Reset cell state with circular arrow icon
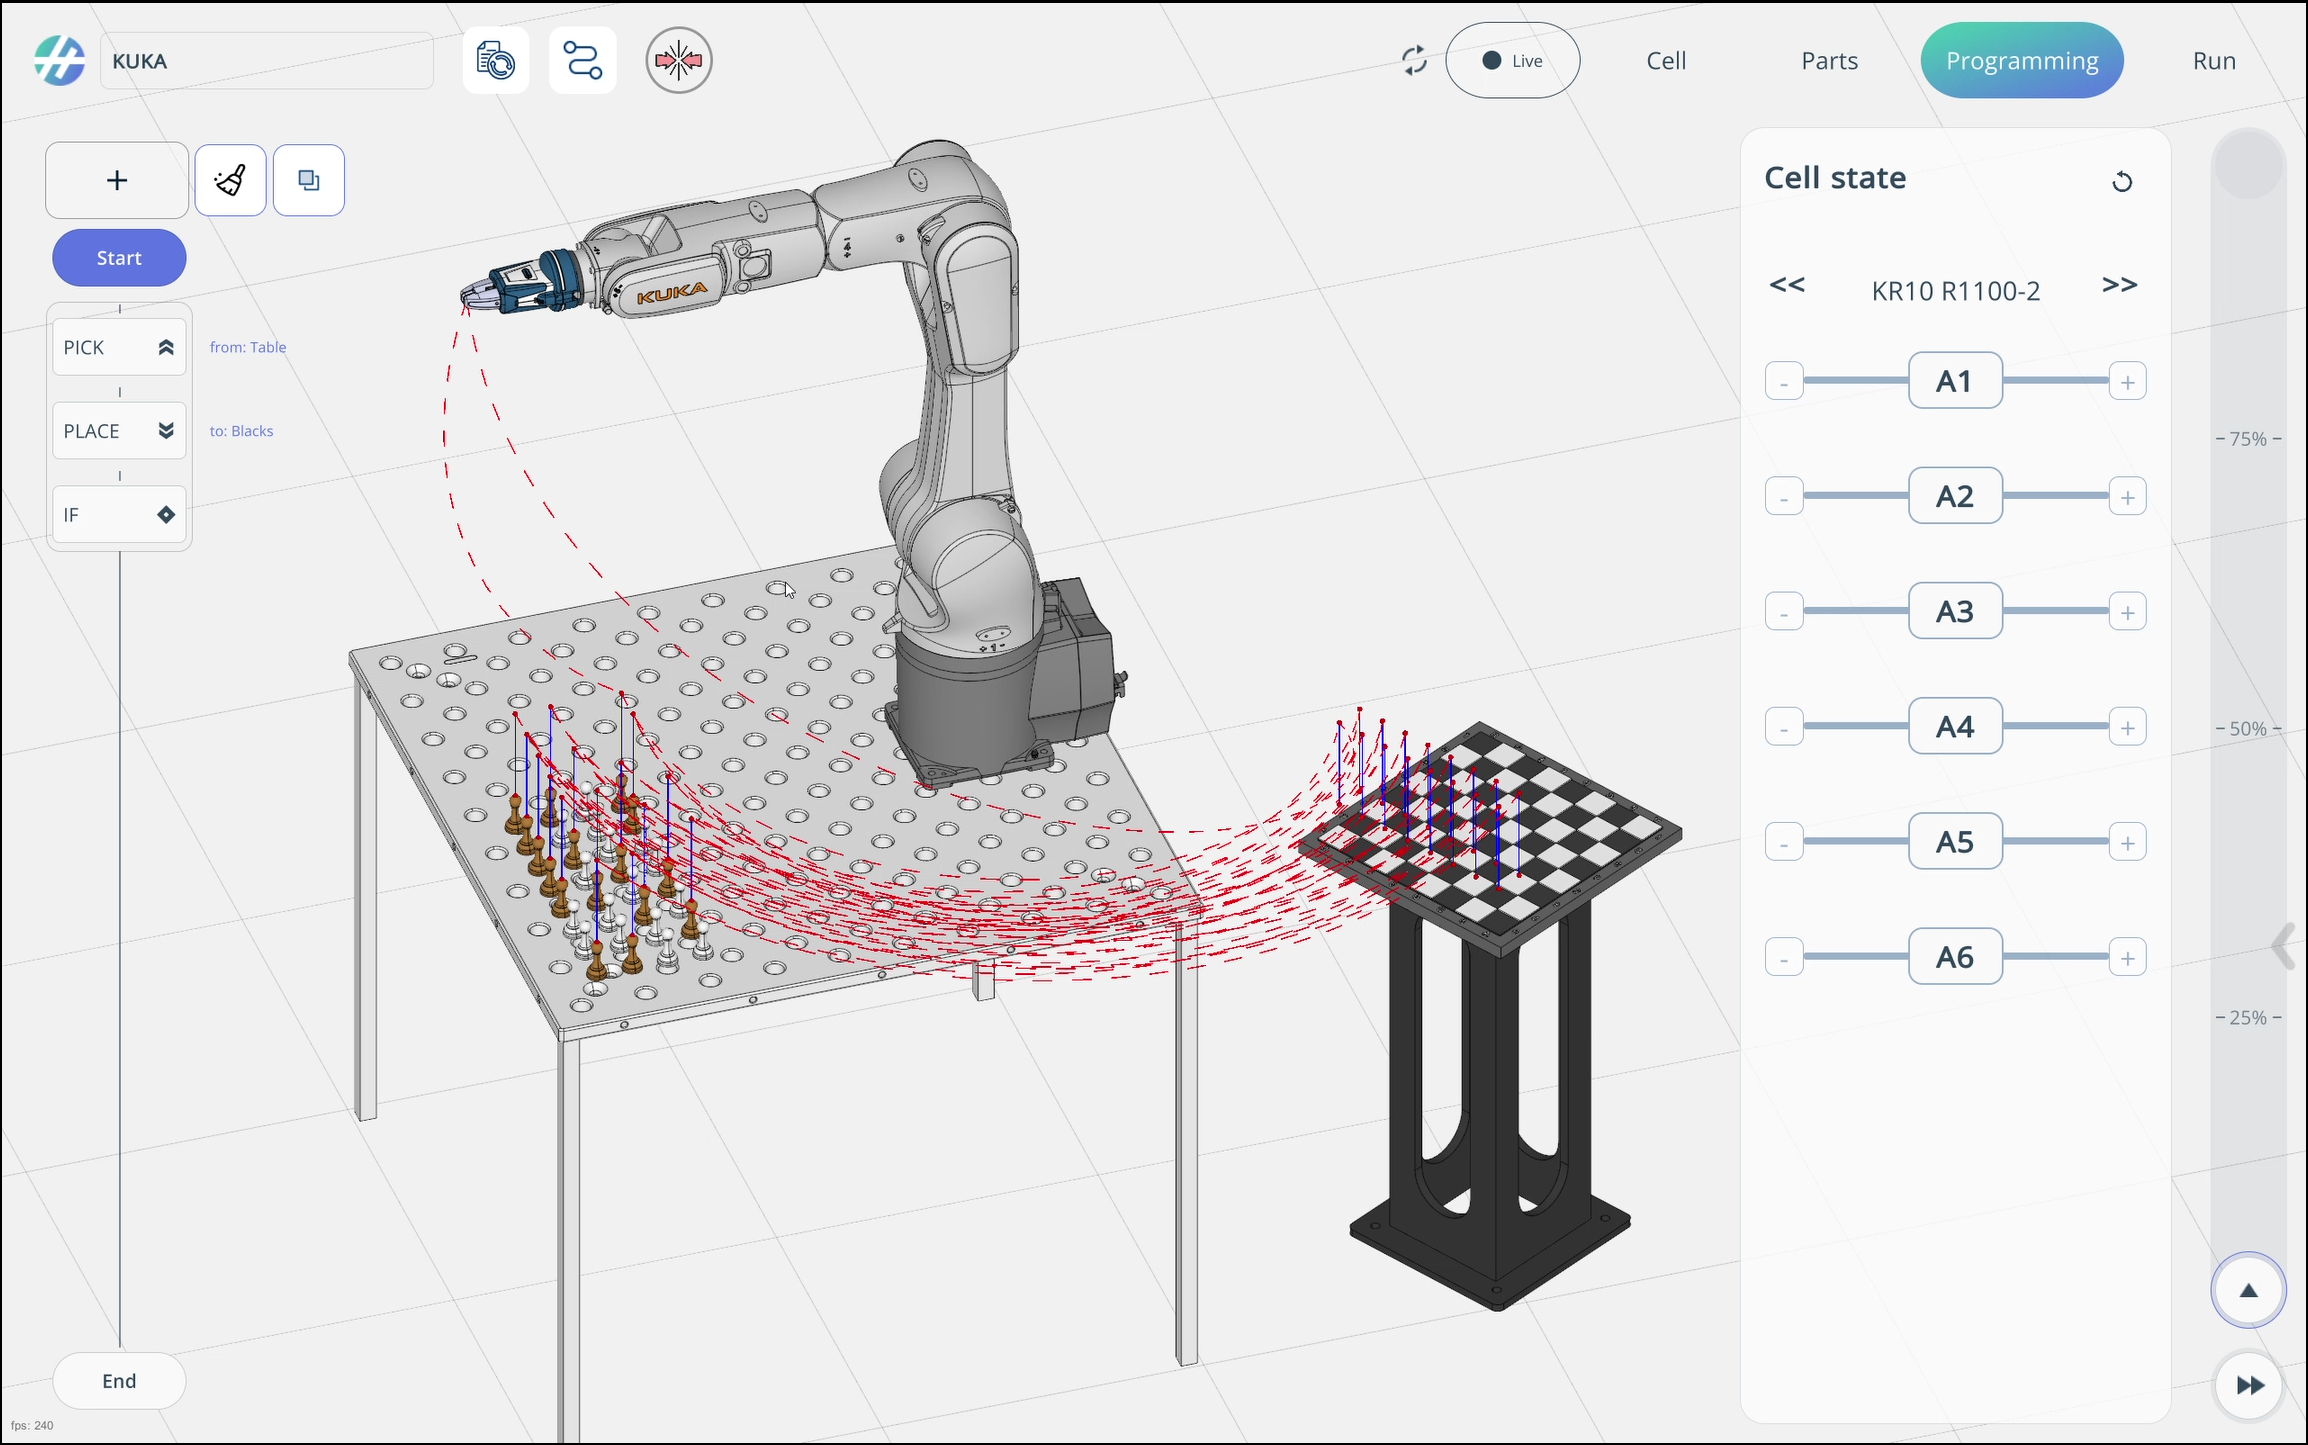Image resolution: width=2308 pixels, height=1445 pixels. click(2121, 182)
